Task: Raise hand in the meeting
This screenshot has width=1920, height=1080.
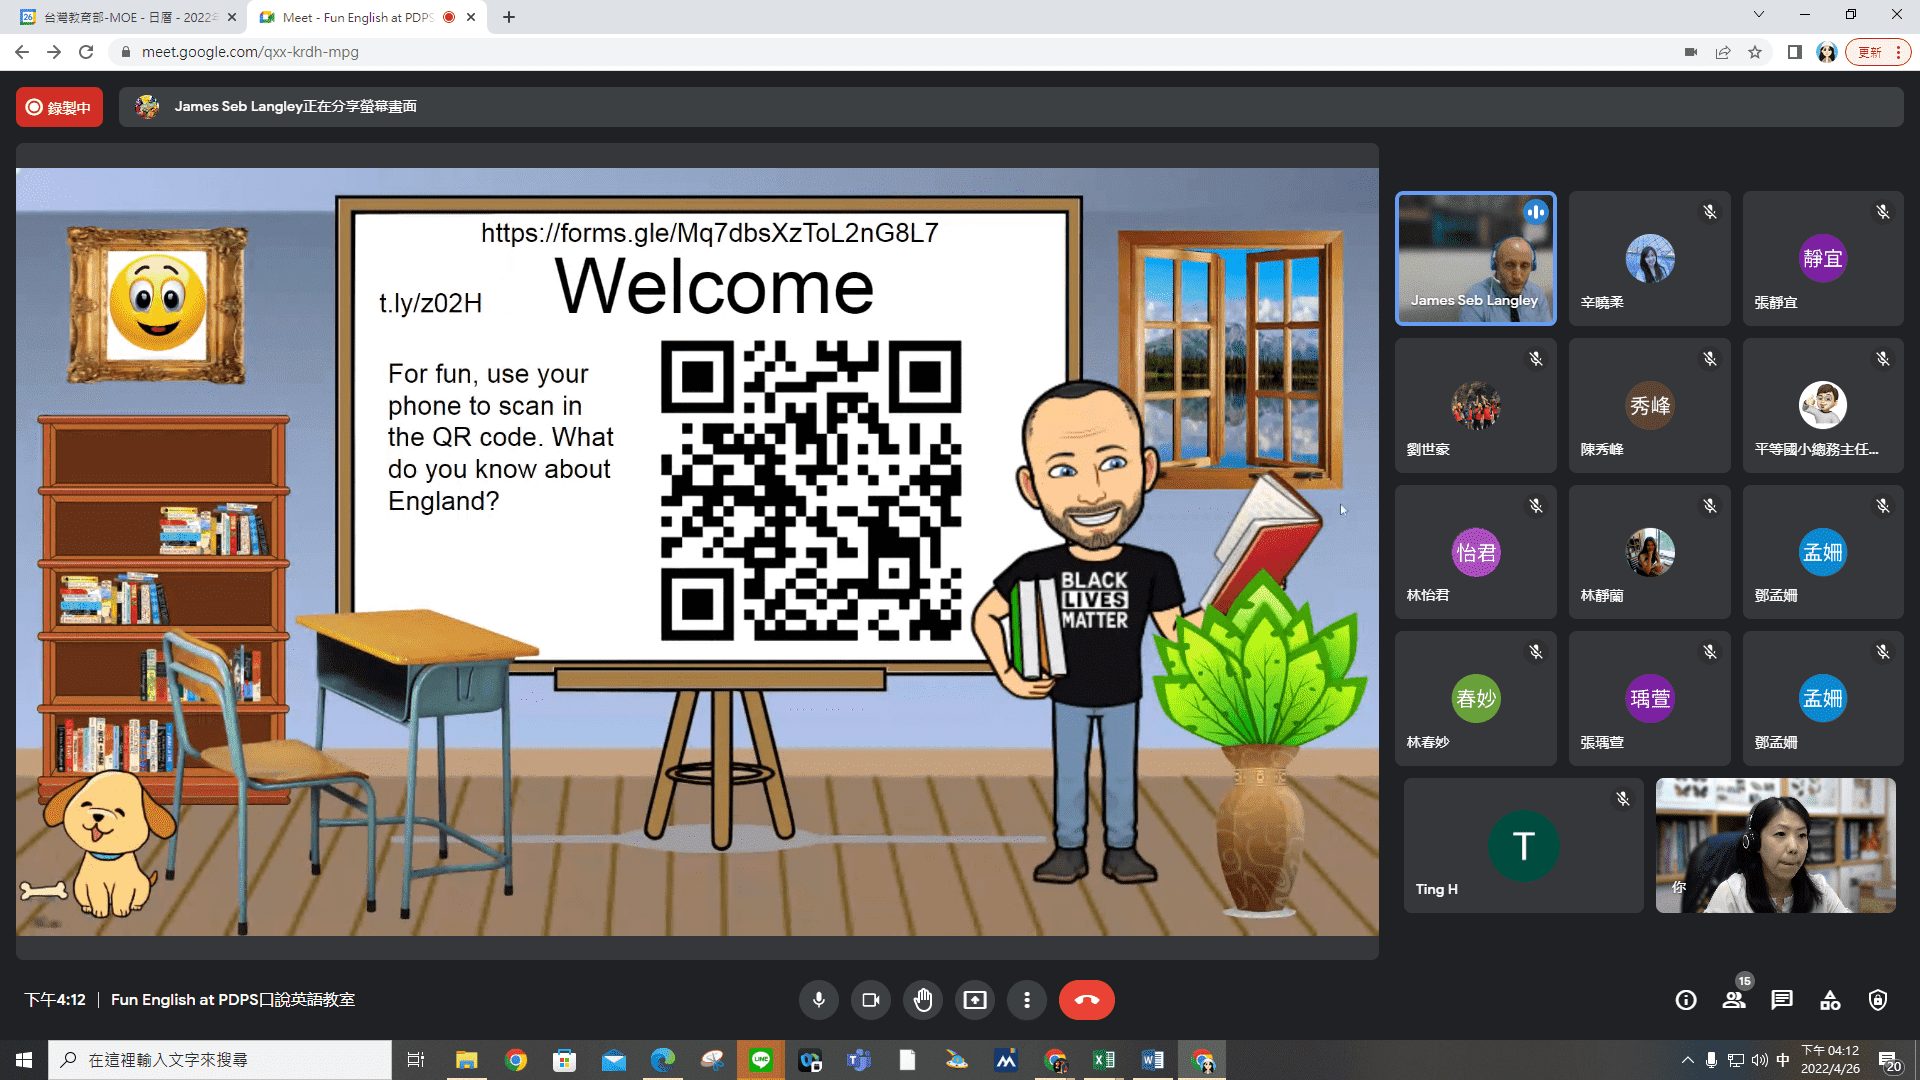Action: 923,1000
